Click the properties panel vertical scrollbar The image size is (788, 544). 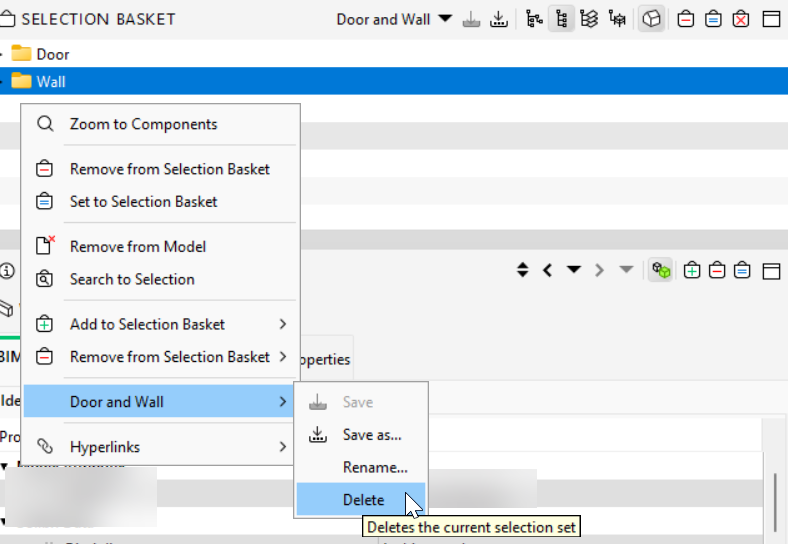pyautogui.click(x=775, y=502)
